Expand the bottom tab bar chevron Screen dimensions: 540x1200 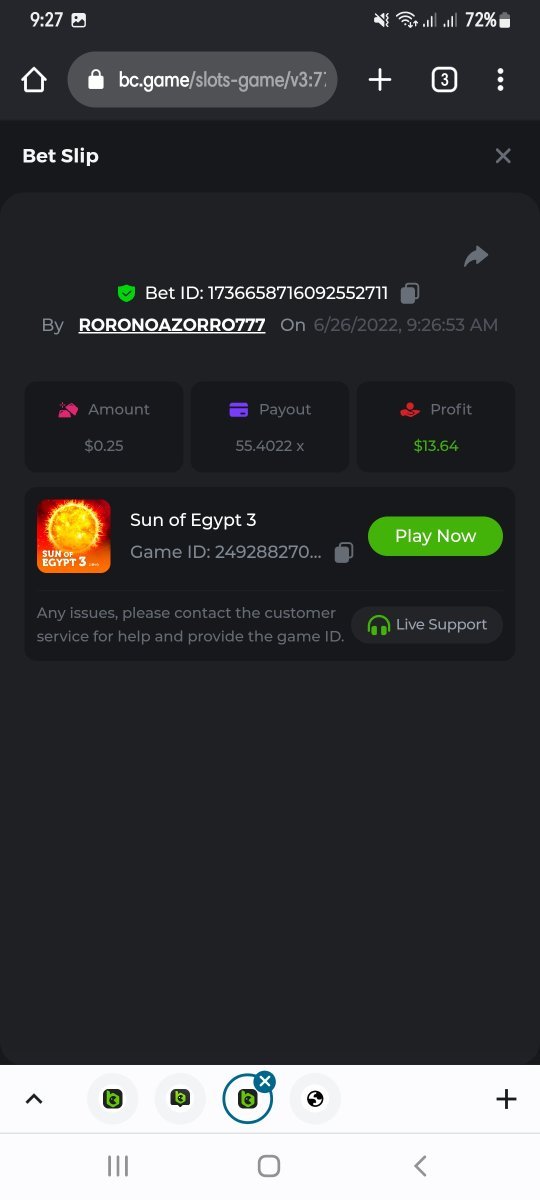[x=34, y=1099]
